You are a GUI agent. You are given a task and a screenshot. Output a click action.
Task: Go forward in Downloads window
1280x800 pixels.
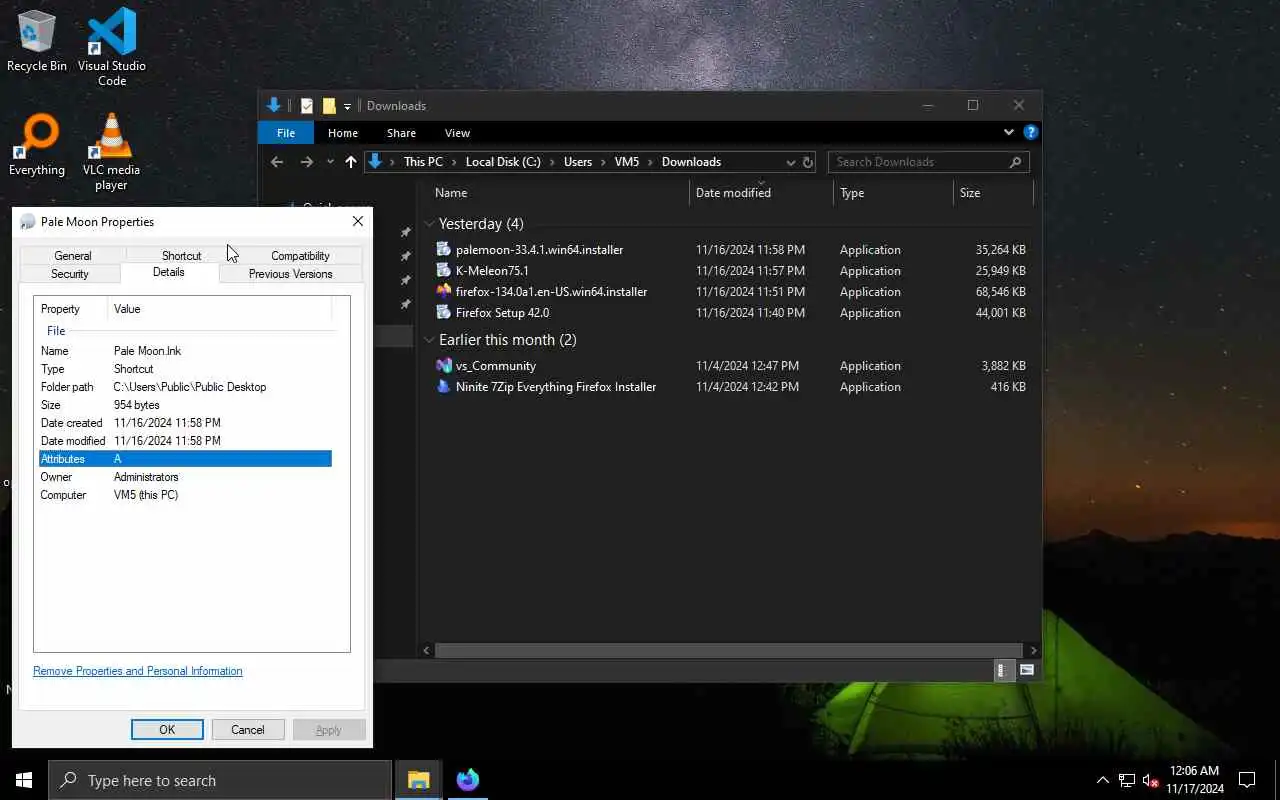coord(306,162)
